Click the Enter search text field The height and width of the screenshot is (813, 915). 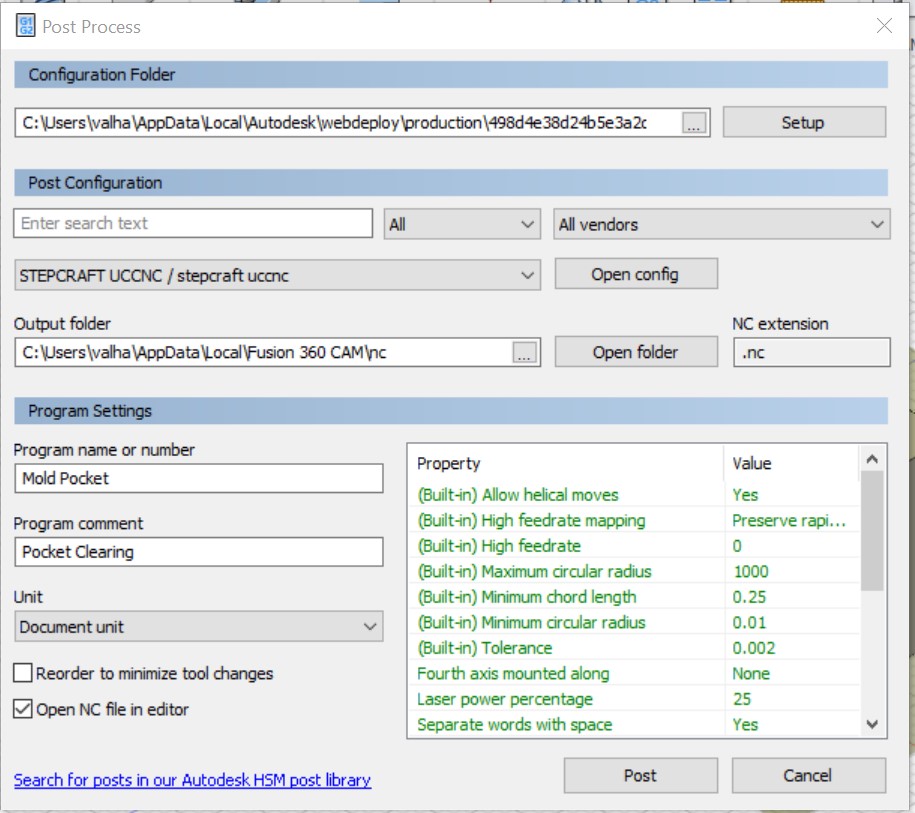click(193, 223)
